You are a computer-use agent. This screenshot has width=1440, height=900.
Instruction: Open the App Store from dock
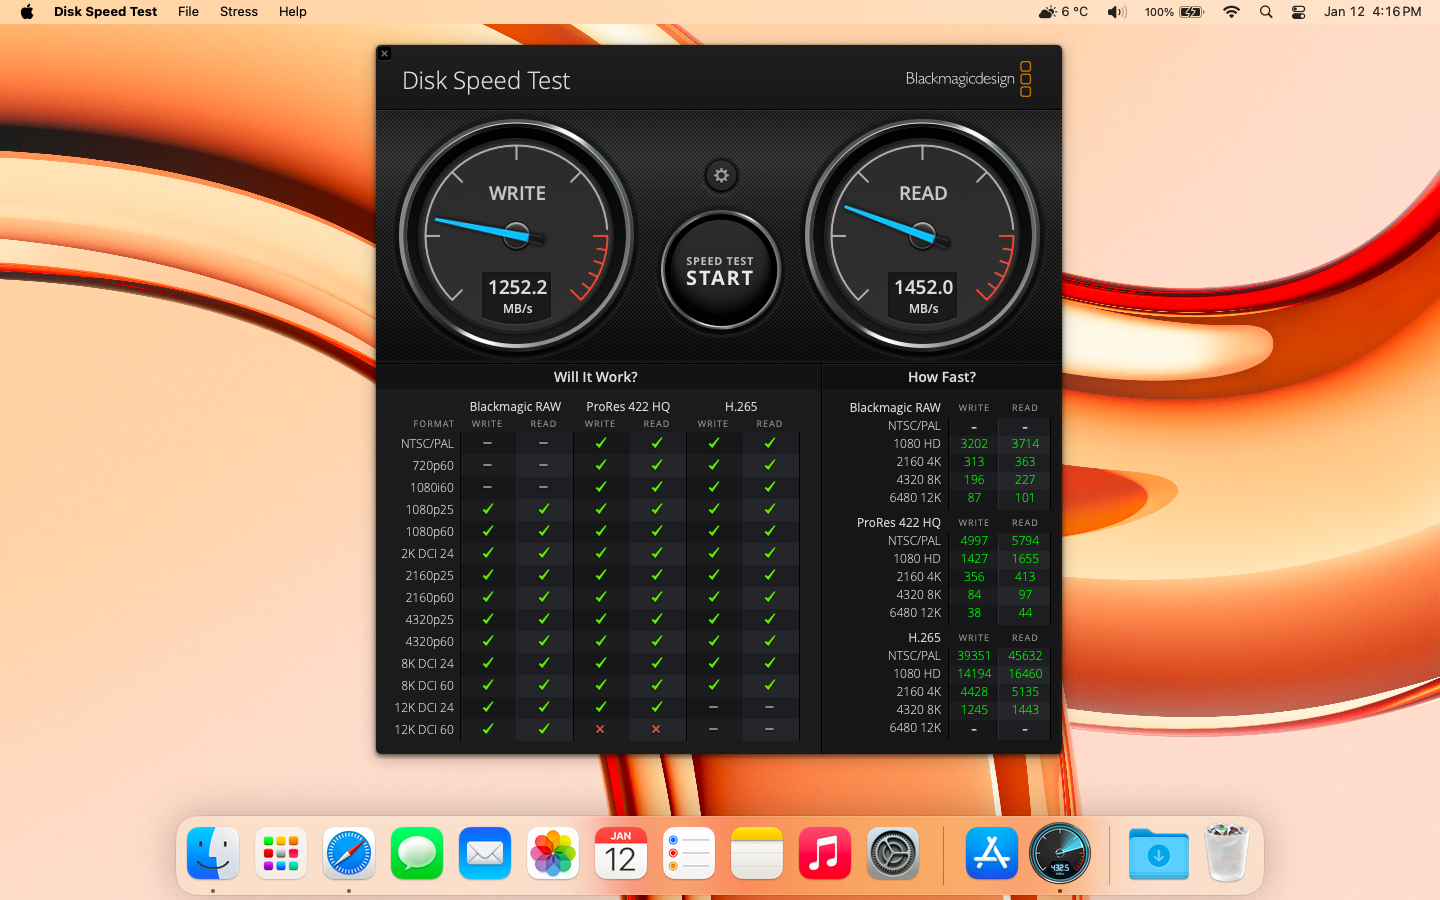(992, 854)
